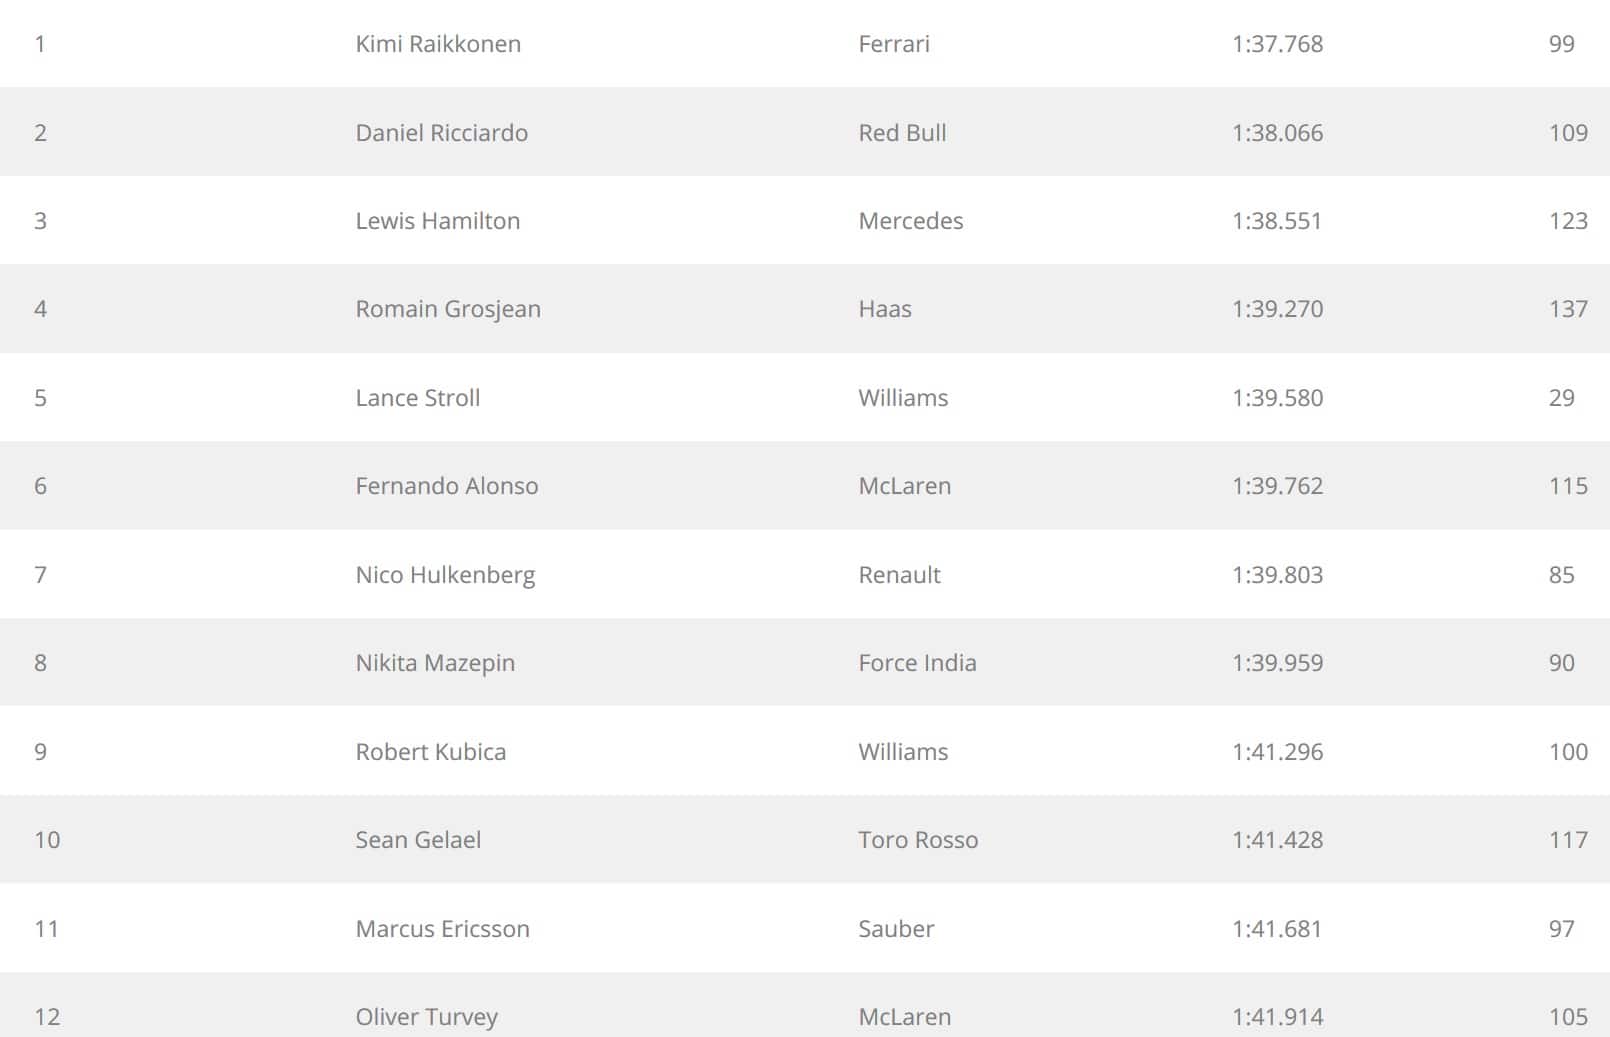Click Nikita Mazepin in row 8
Viewport: 1610px width, 1037px height.
coord(435,663)
